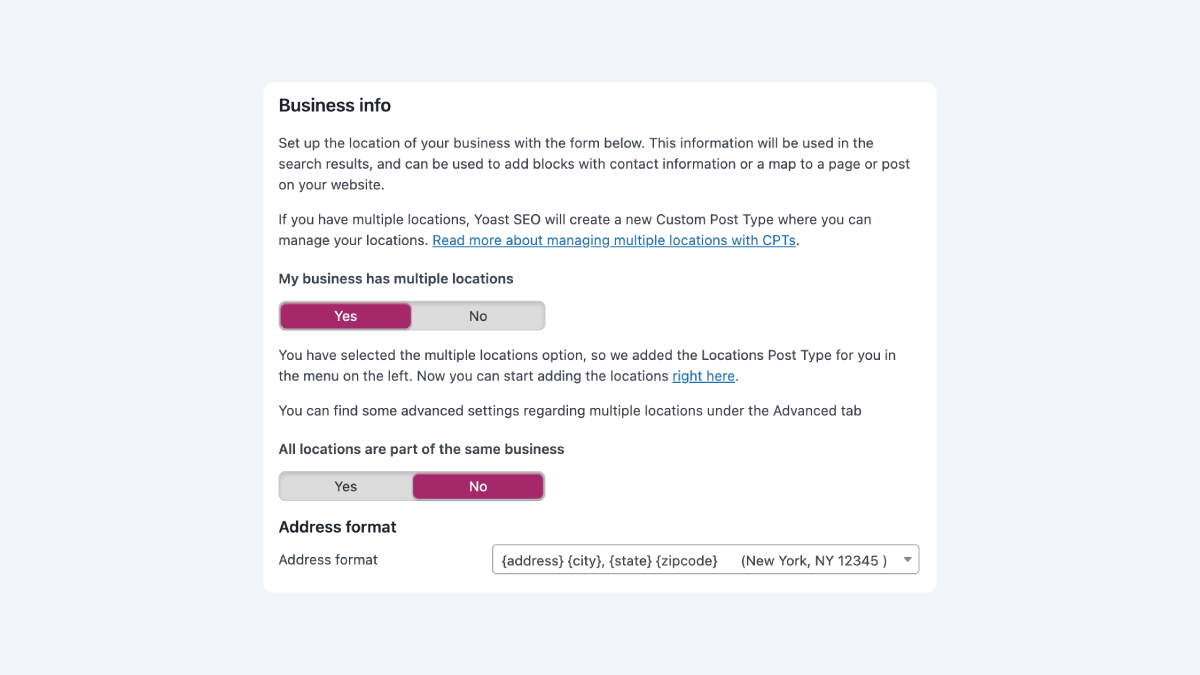Click the Address format dropdown arrow

(x=907, y=560)
